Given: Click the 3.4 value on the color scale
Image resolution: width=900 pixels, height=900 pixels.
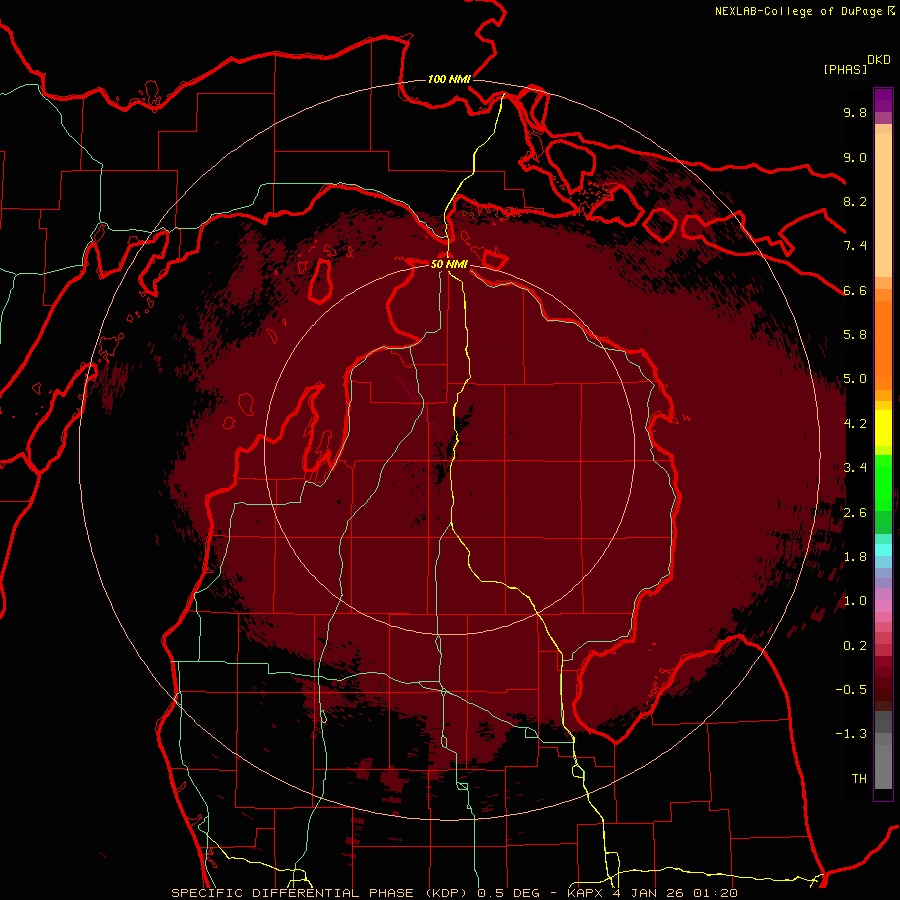Looking at the screenshot, I should [x=855, y=468].
